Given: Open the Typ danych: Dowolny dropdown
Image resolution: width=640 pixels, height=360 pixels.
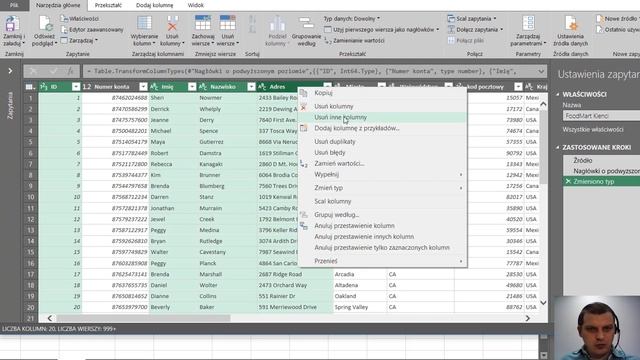Looking at the screenshot, I should point(351,18).
